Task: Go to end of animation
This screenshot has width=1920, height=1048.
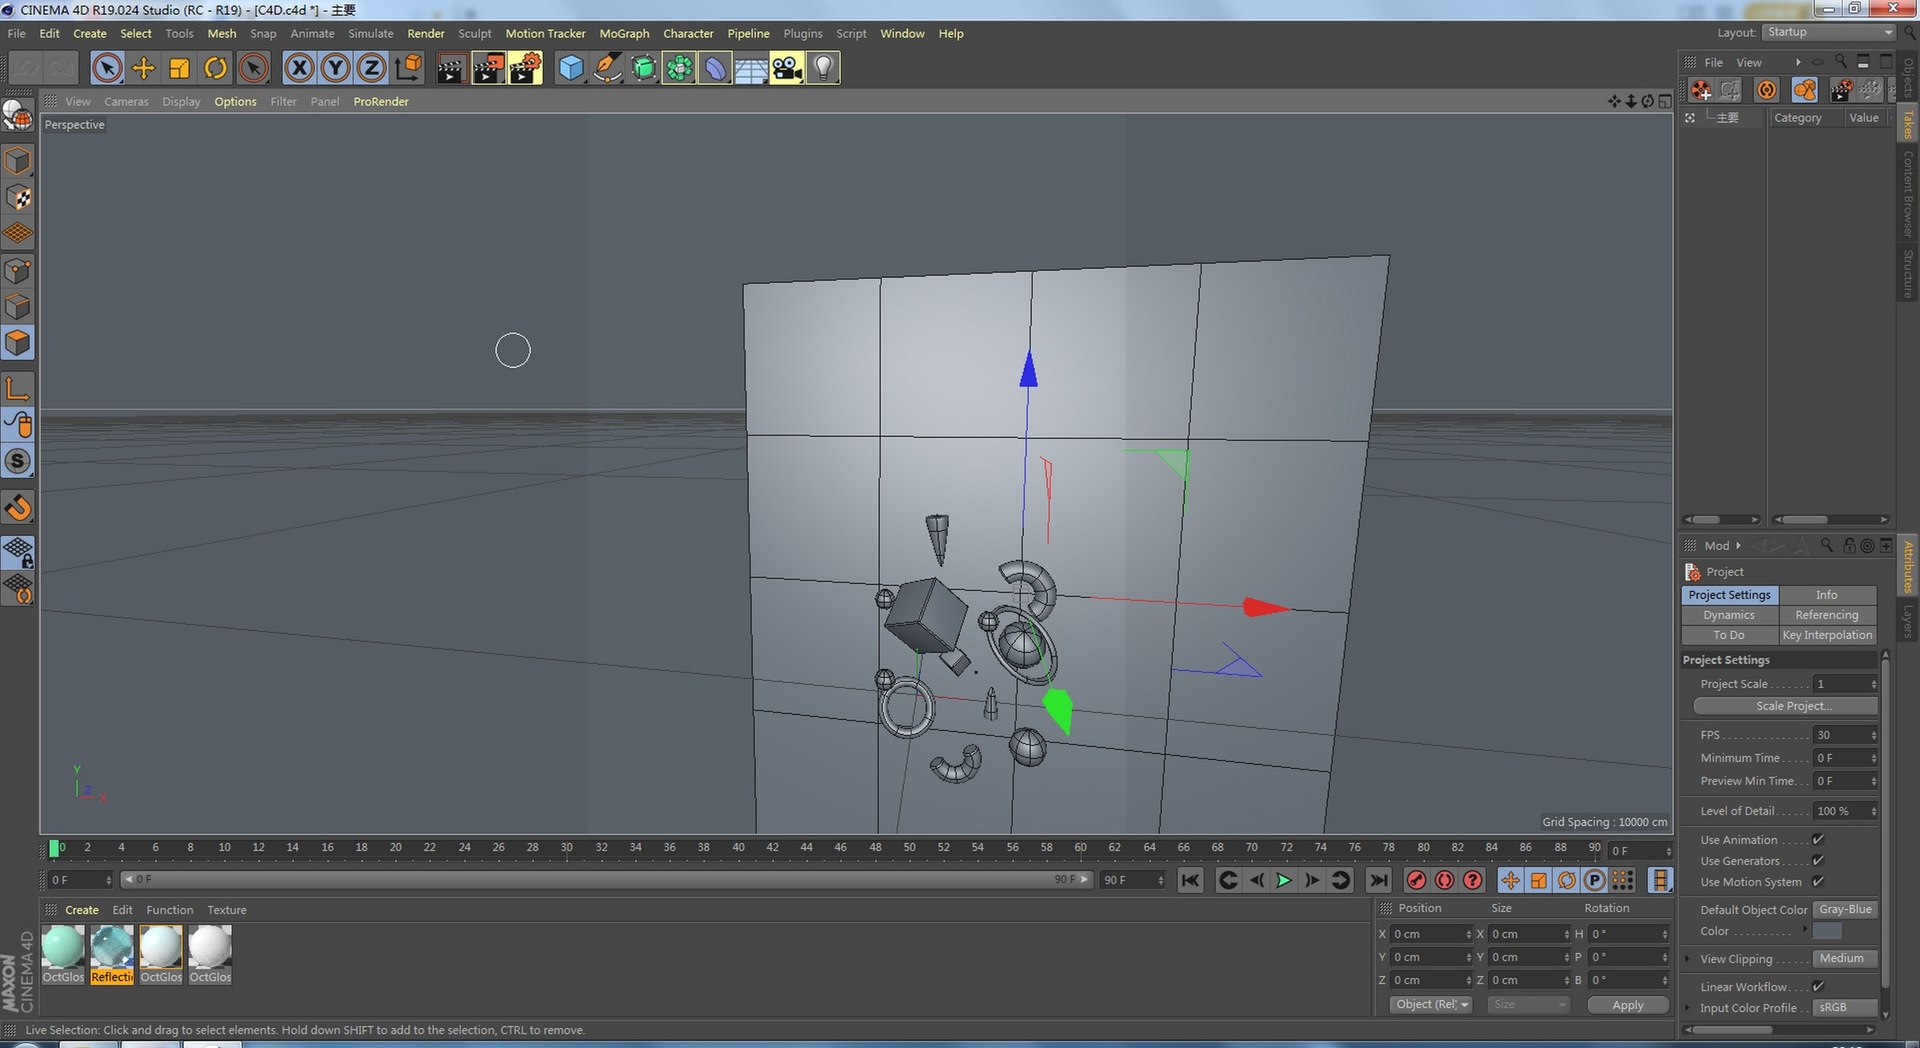Action: [x=1378, y=880]
